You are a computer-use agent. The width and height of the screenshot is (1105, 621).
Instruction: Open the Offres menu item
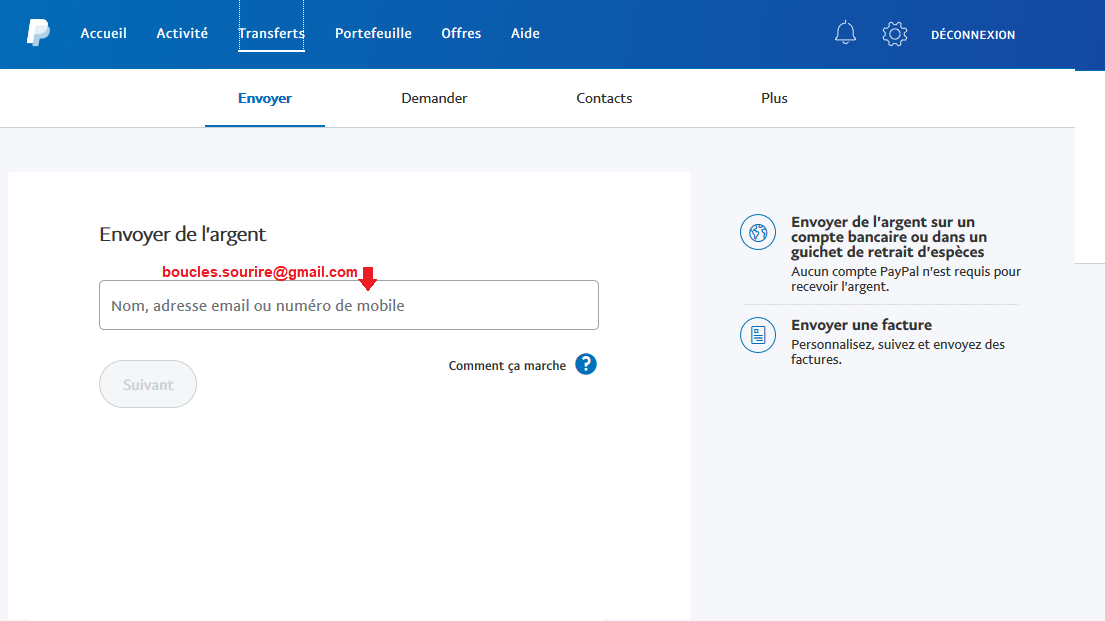[461, 33]
